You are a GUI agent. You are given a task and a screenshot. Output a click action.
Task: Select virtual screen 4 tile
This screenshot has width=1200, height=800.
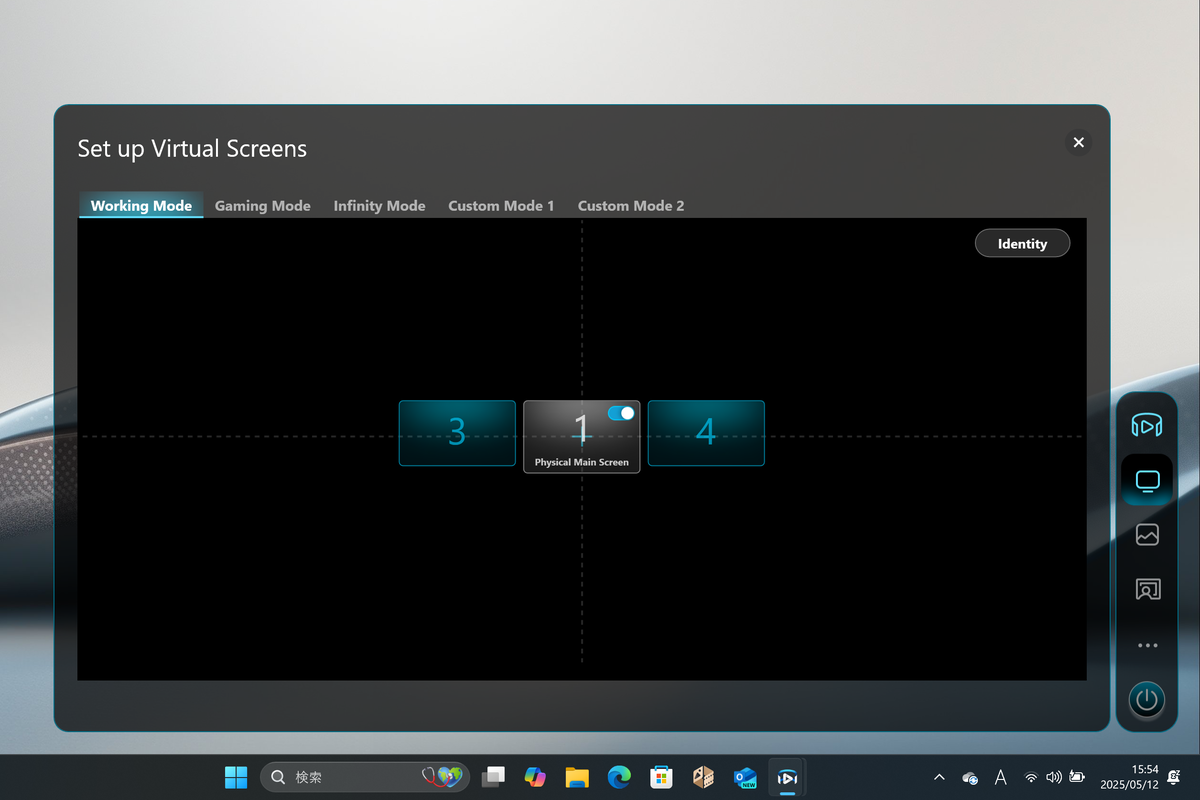point(706,433)
